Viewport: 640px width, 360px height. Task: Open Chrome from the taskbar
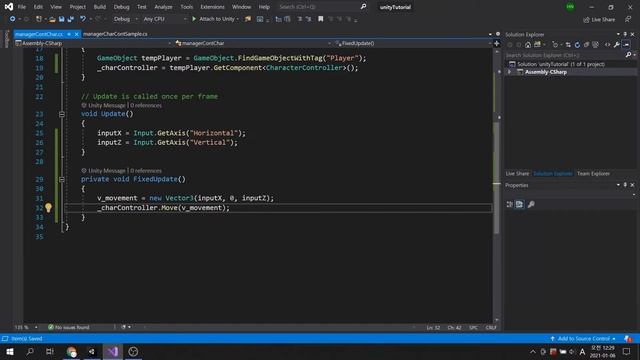pos(71,351)
